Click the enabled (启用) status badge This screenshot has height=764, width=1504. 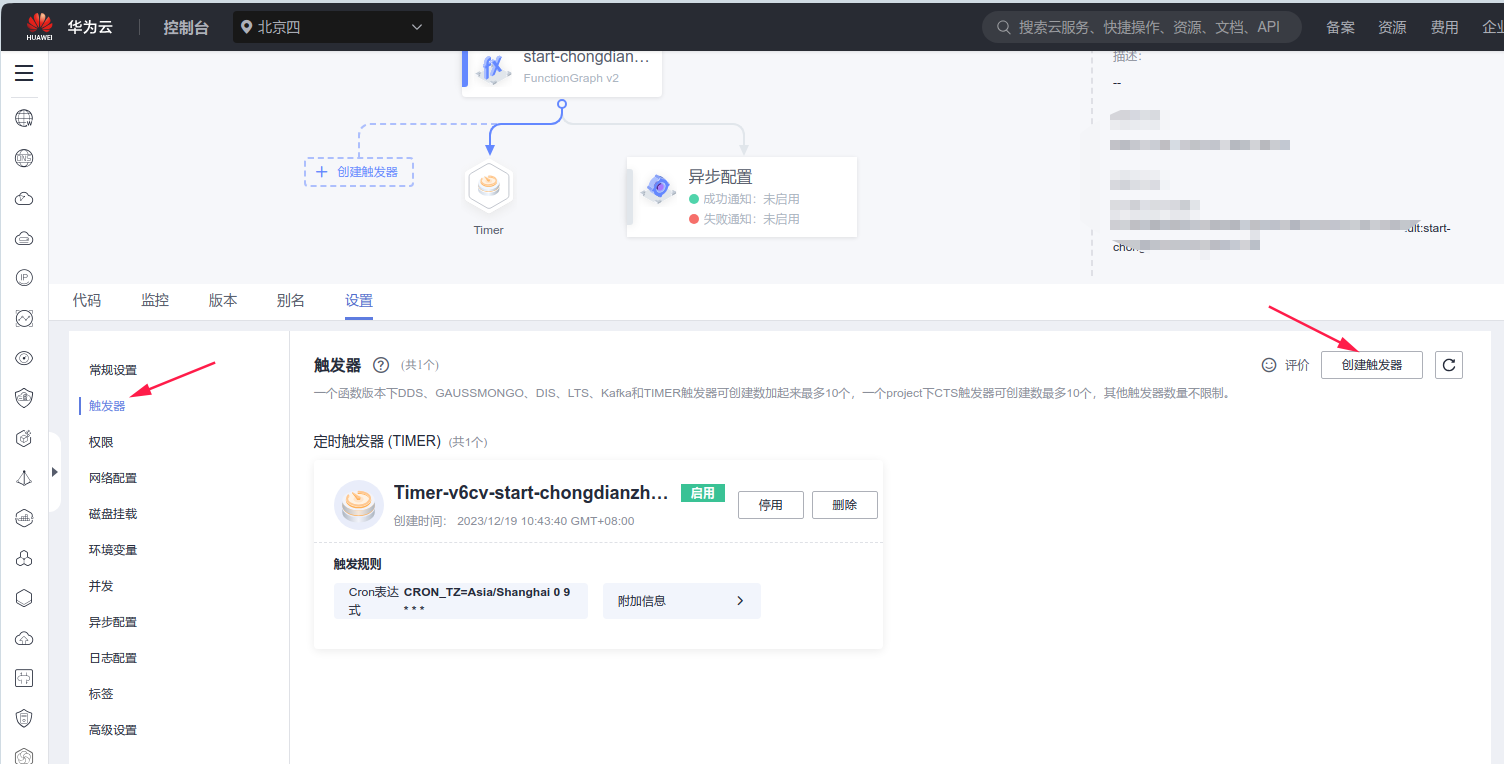[703, 493]
